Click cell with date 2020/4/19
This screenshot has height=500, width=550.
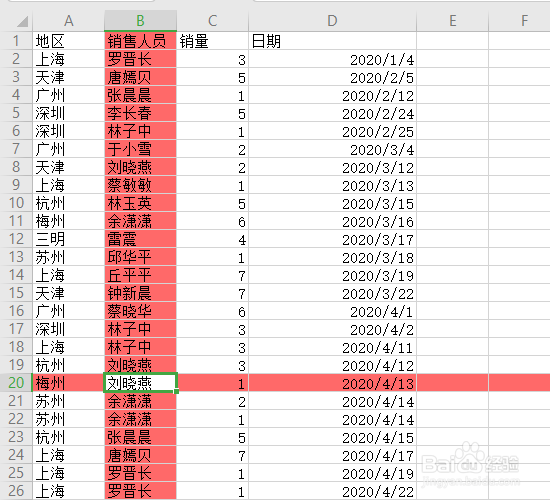332,473
